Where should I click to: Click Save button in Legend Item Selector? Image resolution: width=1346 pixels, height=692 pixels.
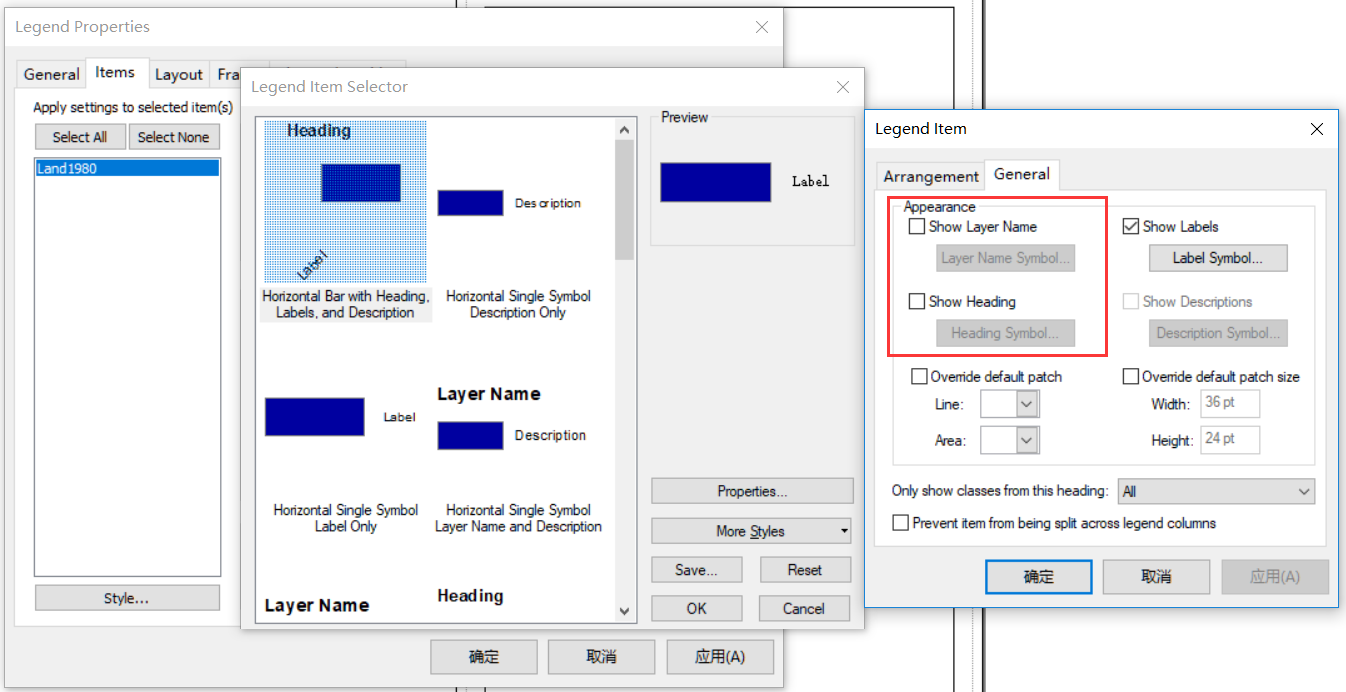pos(697,570)
